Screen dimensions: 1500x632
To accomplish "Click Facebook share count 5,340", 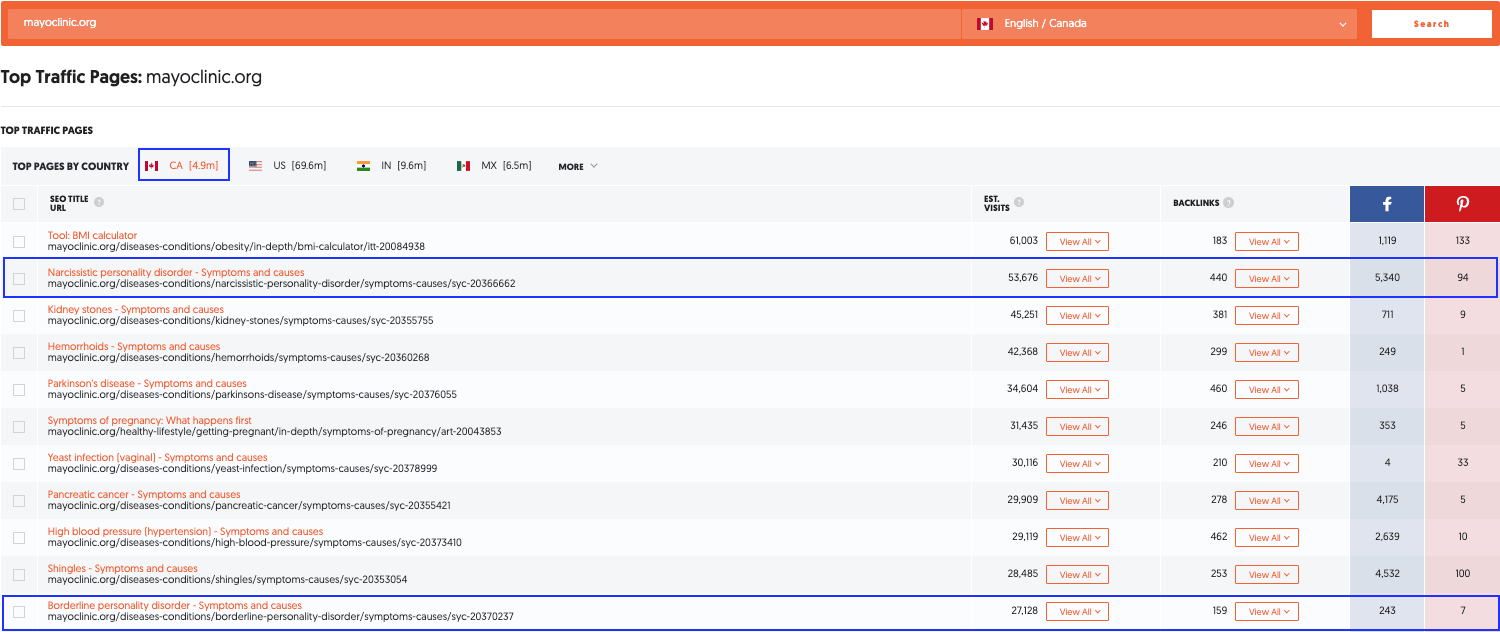I will coord(1387,278).
